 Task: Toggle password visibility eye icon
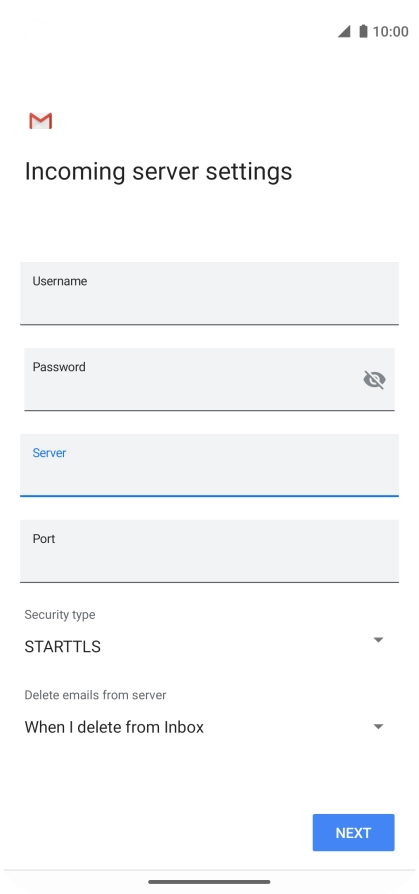click(x=375, y=379)
